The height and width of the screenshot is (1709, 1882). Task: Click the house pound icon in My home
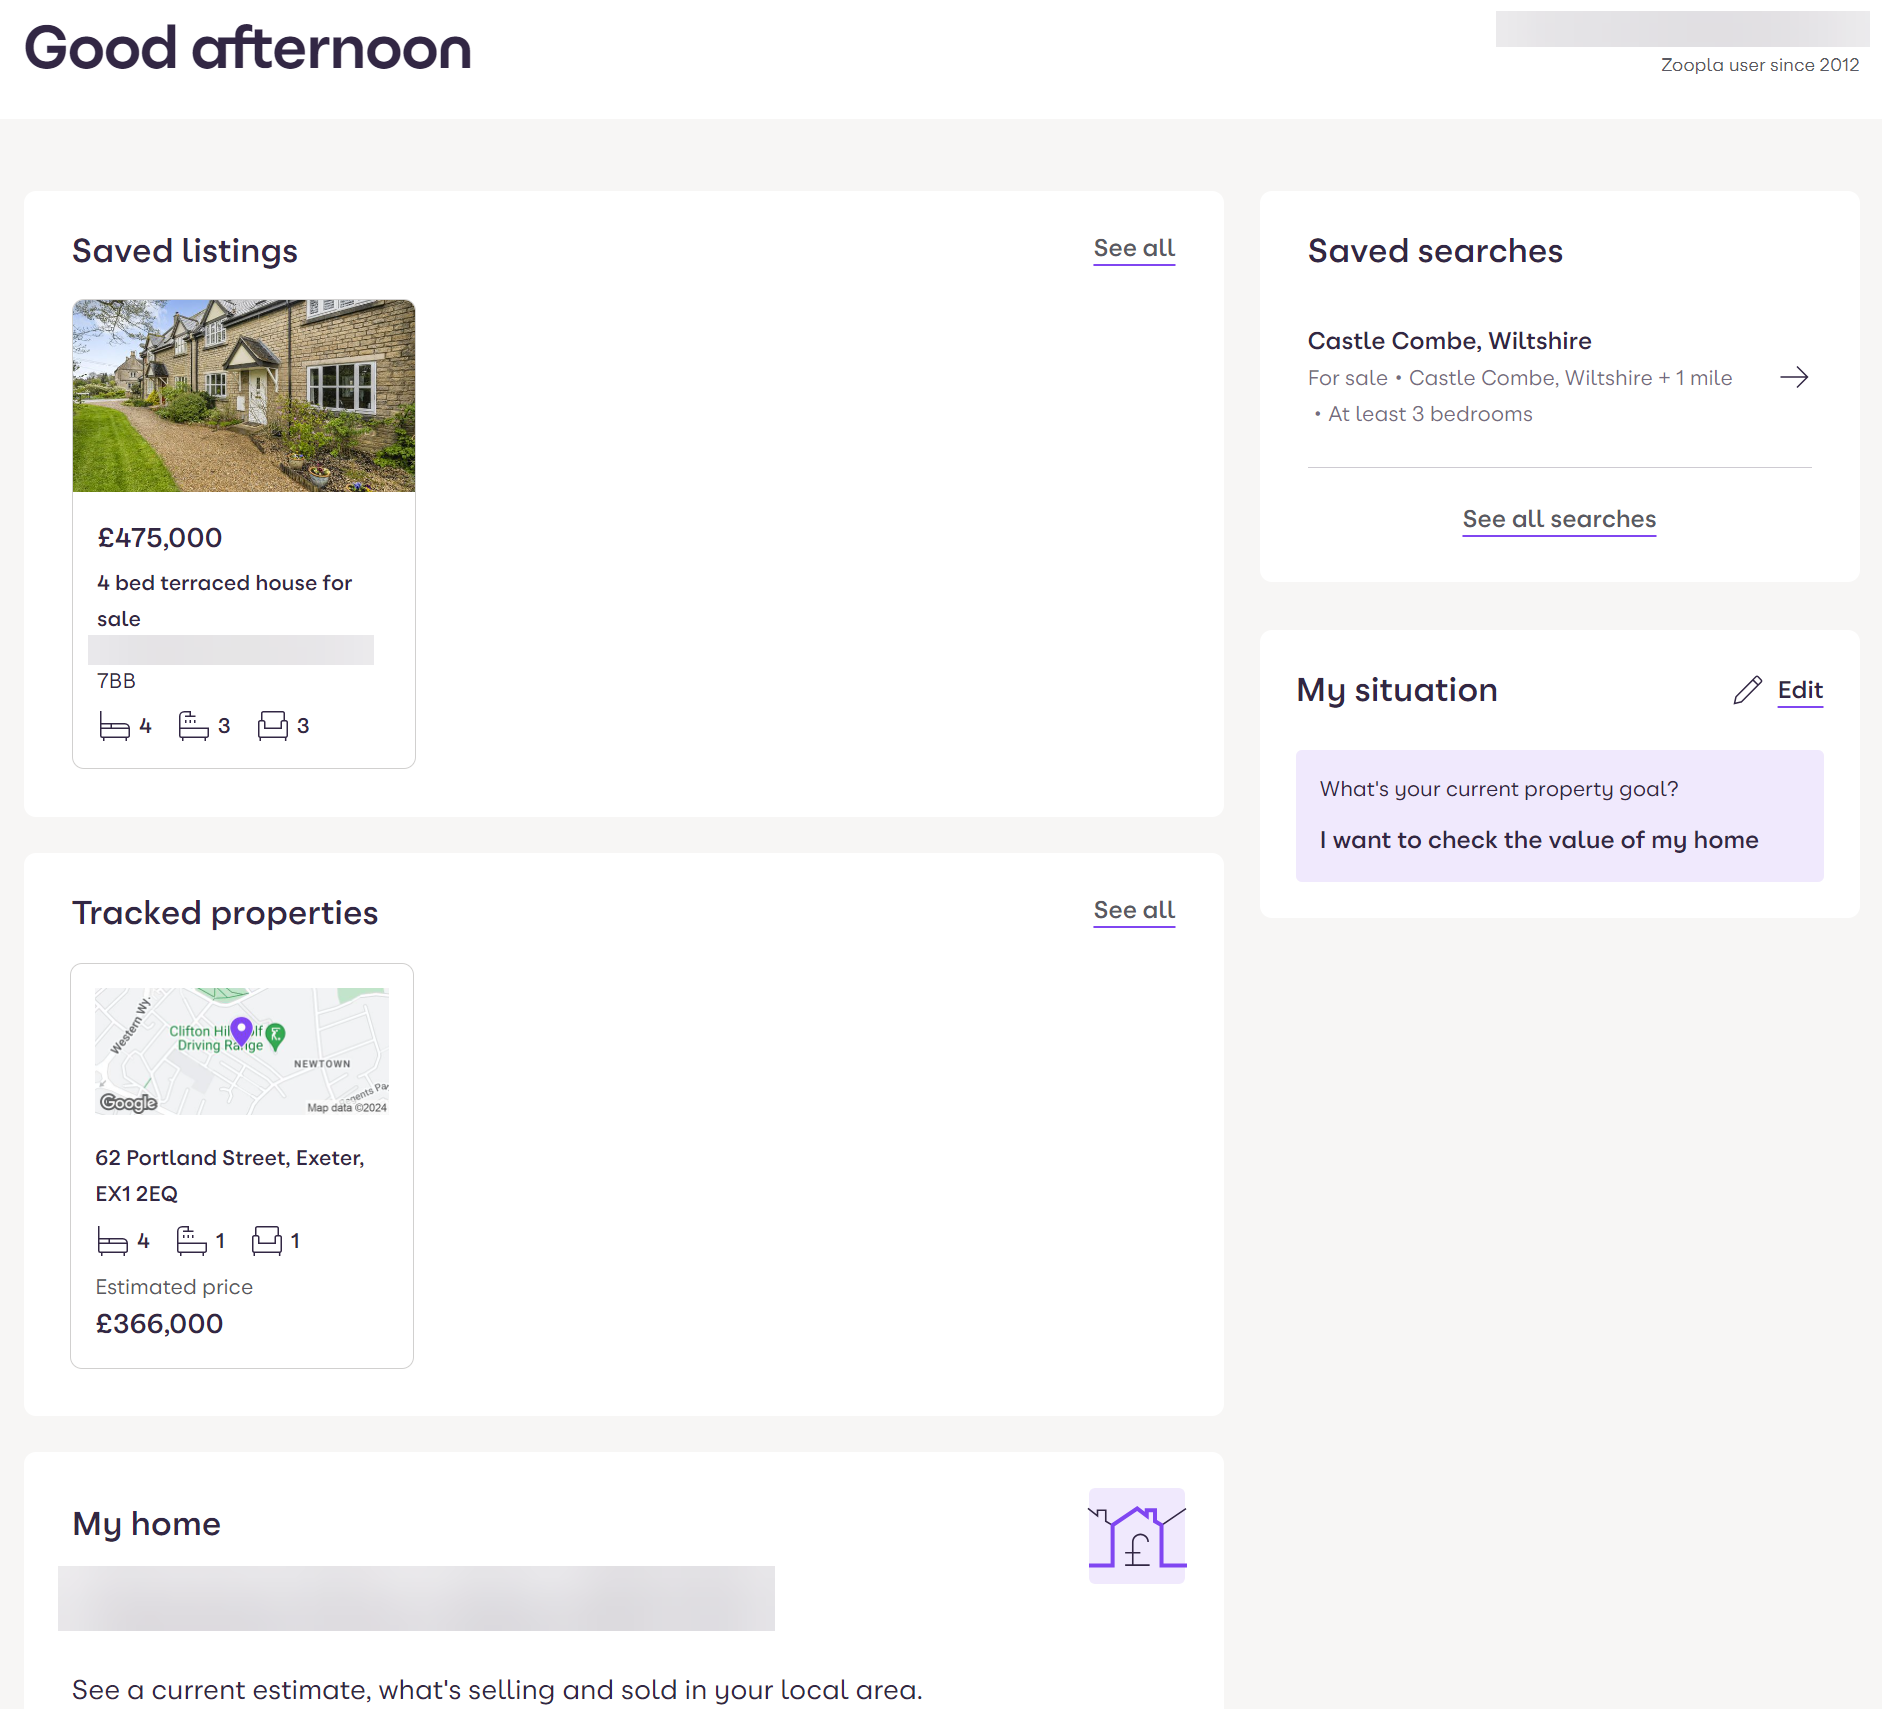coord(1137,1536)
